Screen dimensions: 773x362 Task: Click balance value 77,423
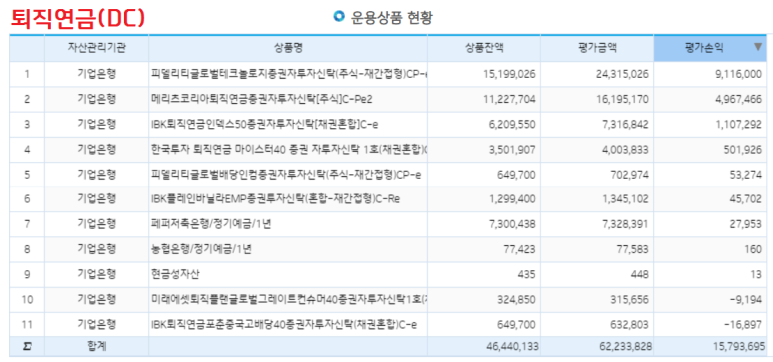[x=518, y=249]
